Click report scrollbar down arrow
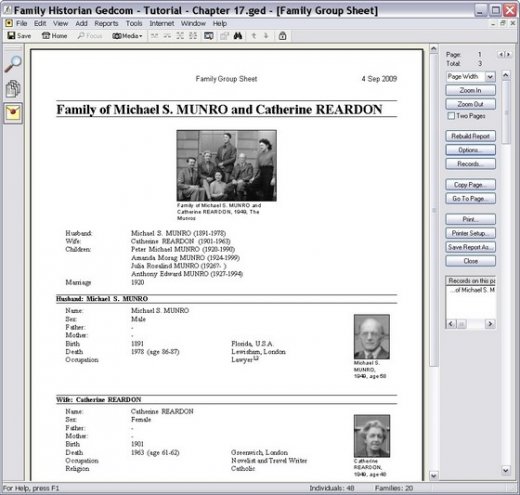Screen dimensions: 520x495 [433, 476]
